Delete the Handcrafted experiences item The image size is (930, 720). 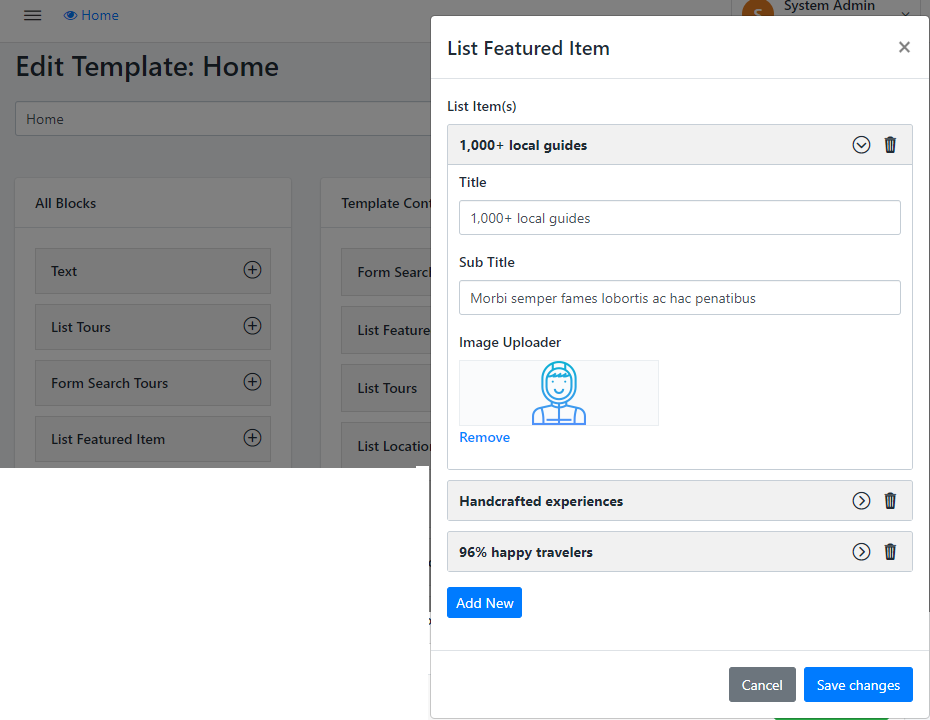pos(890,501)
